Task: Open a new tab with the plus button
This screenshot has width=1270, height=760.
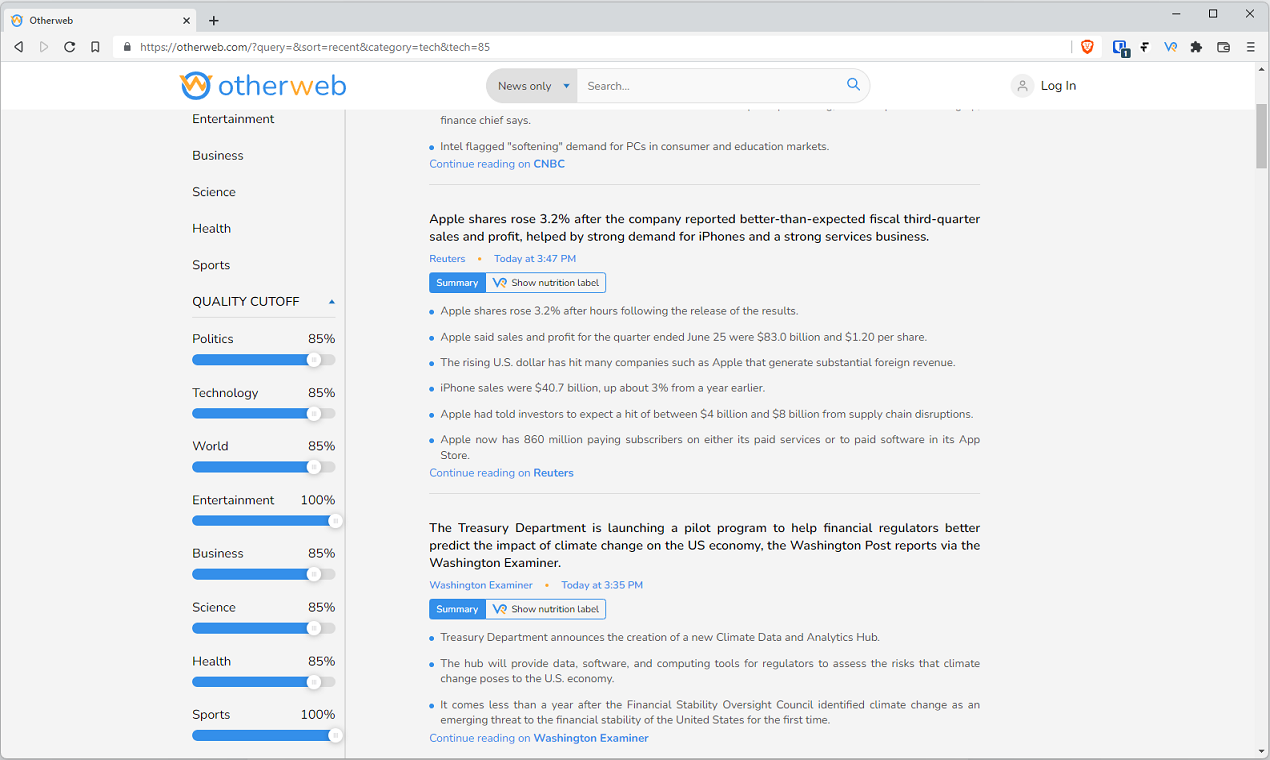Action: tap(214, 20)
